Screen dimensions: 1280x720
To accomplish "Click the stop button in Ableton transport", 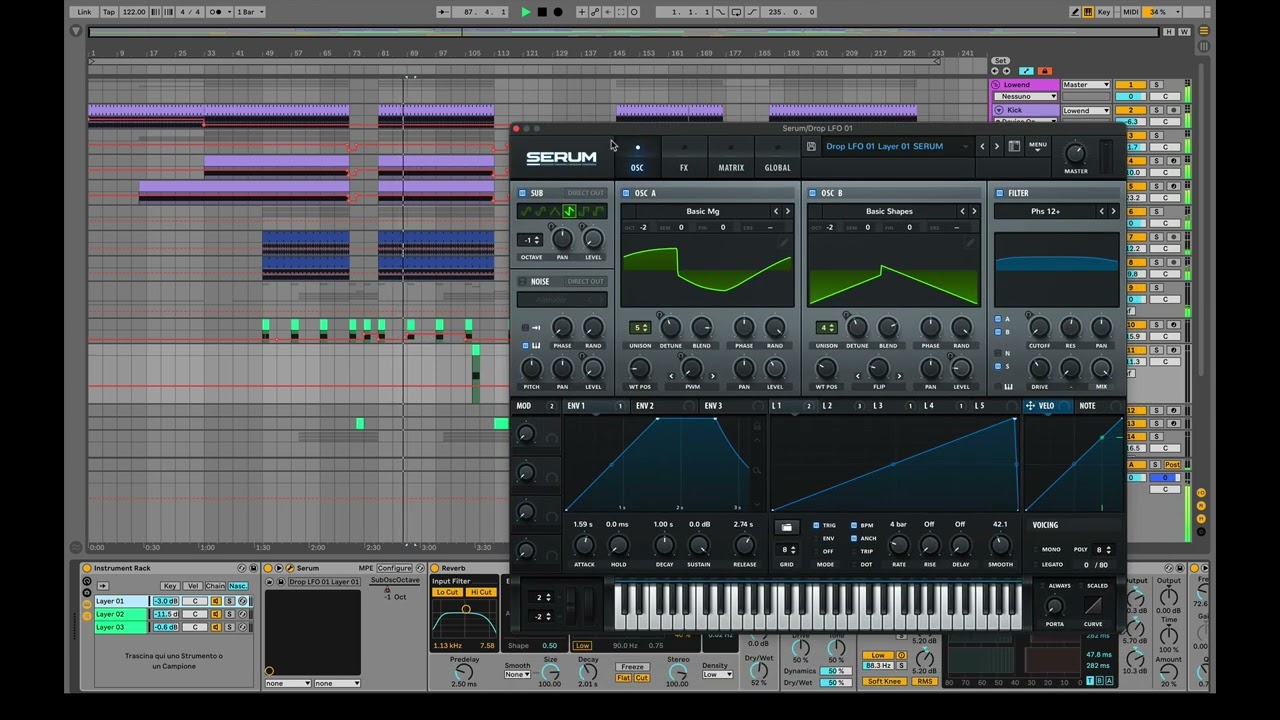I will coord(542,12).
